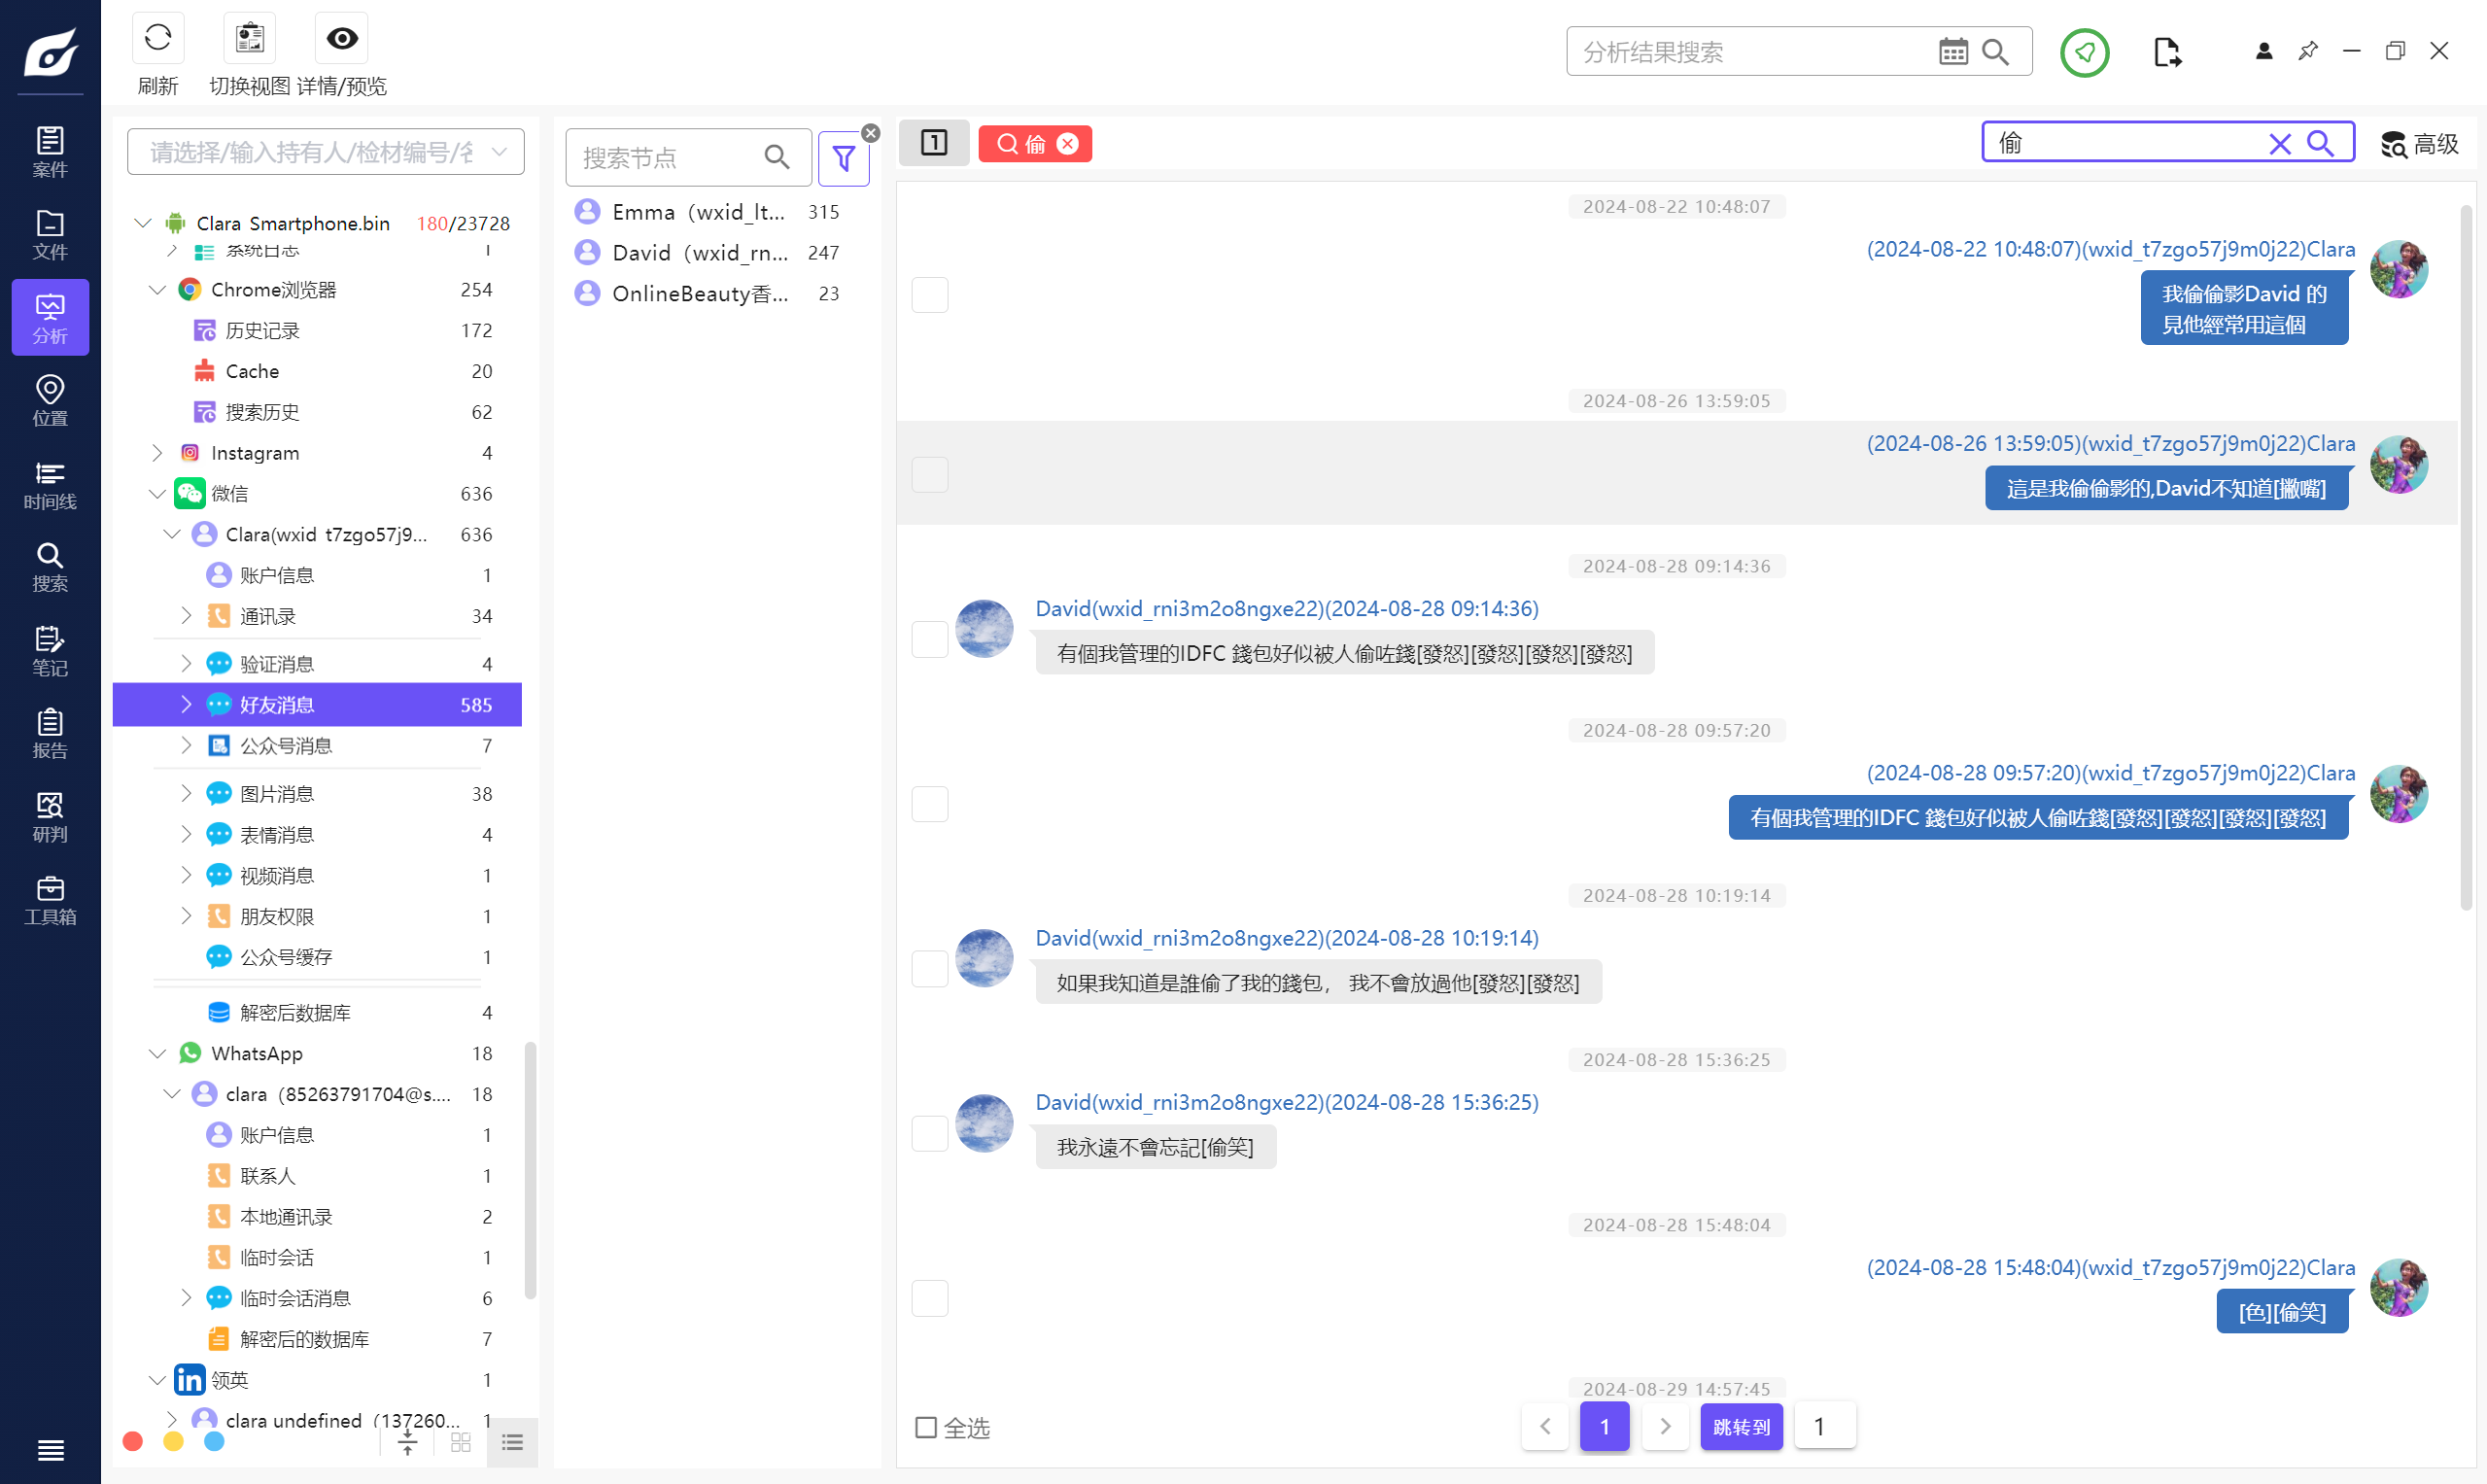Click the switch view (切换视图) icon
Viewport: 2487px width, 1484px height.
(x=249, y=39)
